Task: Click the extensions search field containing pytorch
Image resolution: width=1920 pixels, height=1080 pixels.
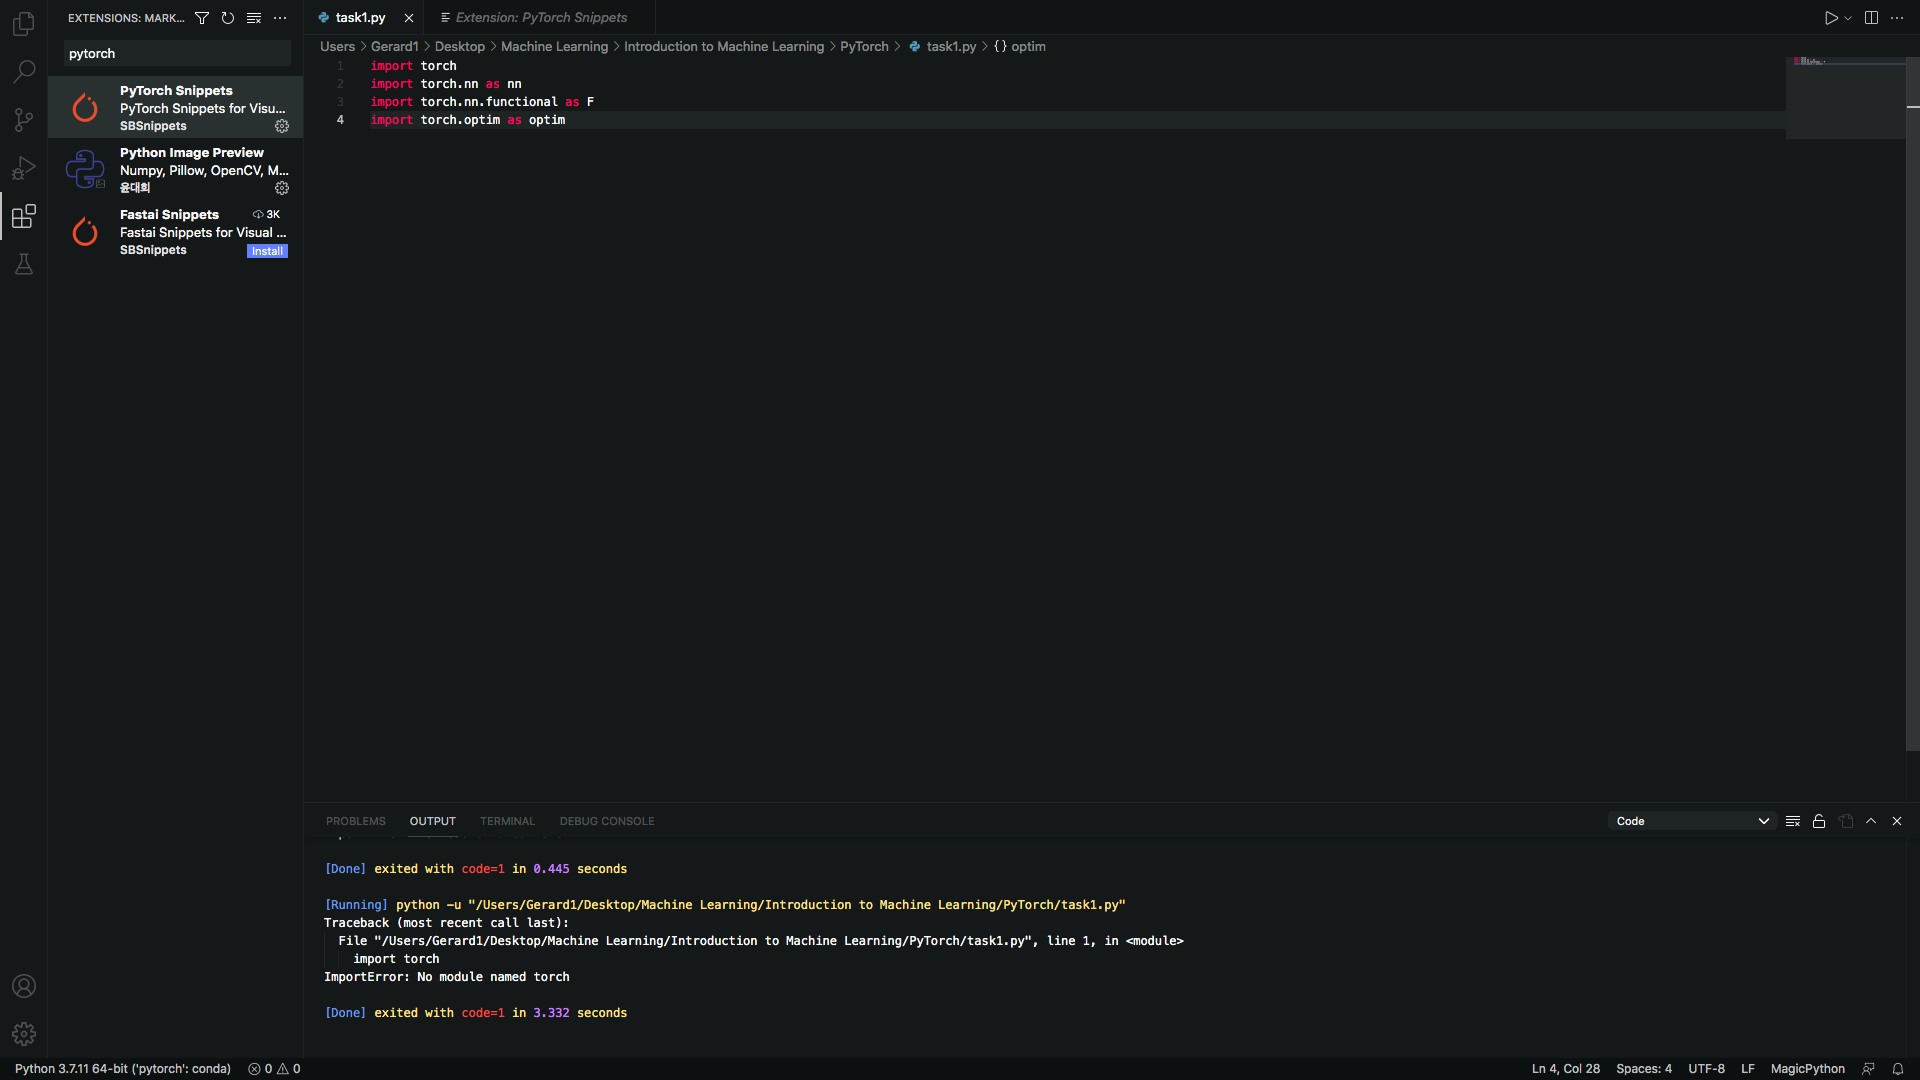Action: (177, 54)
